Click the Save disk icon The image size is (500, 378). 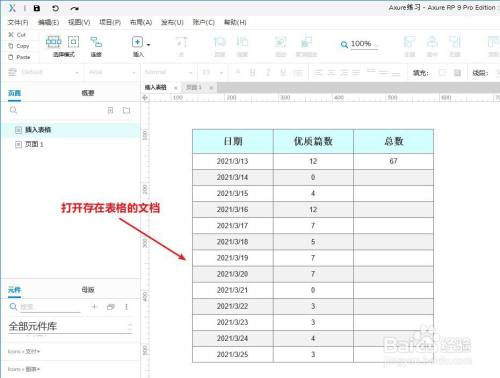click(x=37, y=8)
